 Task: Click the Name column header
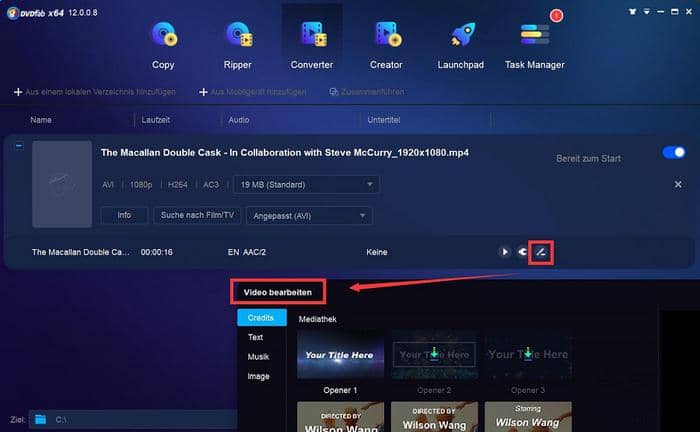click(x=41, y=120)
